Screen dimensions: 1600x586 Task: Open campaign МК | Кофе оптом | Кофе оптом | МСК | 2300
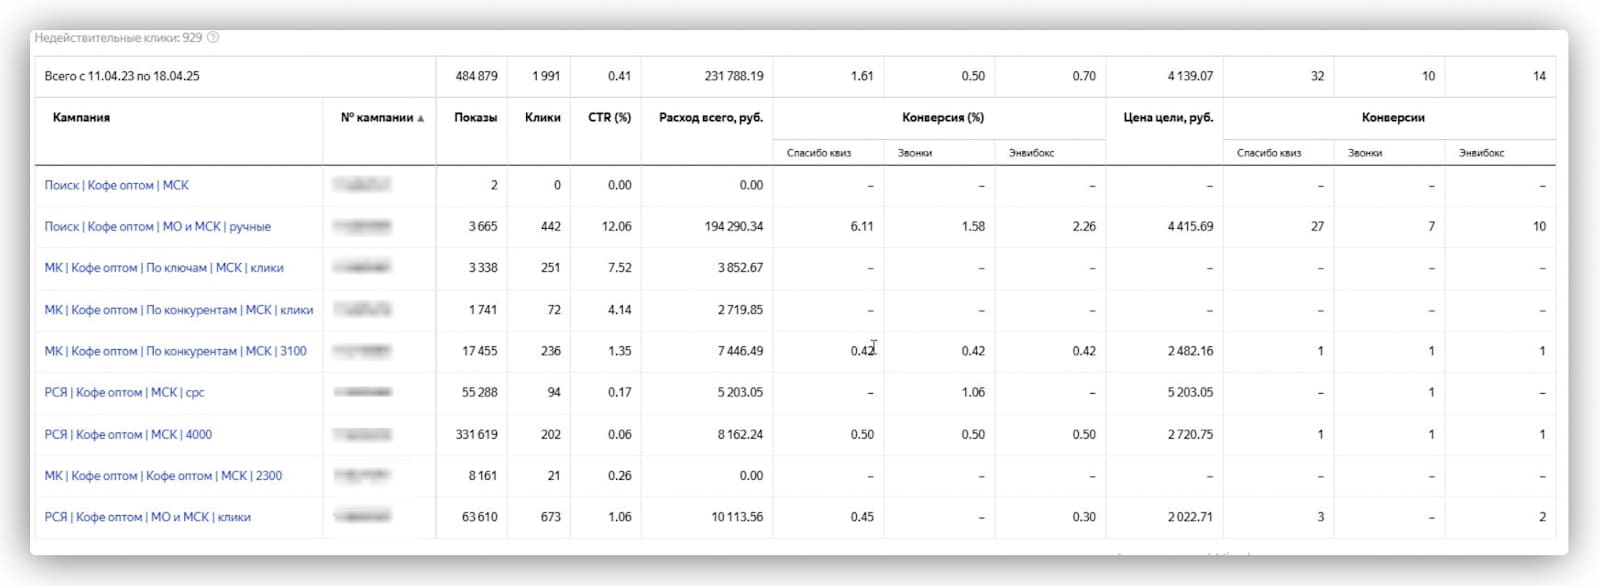click(163, 476)
